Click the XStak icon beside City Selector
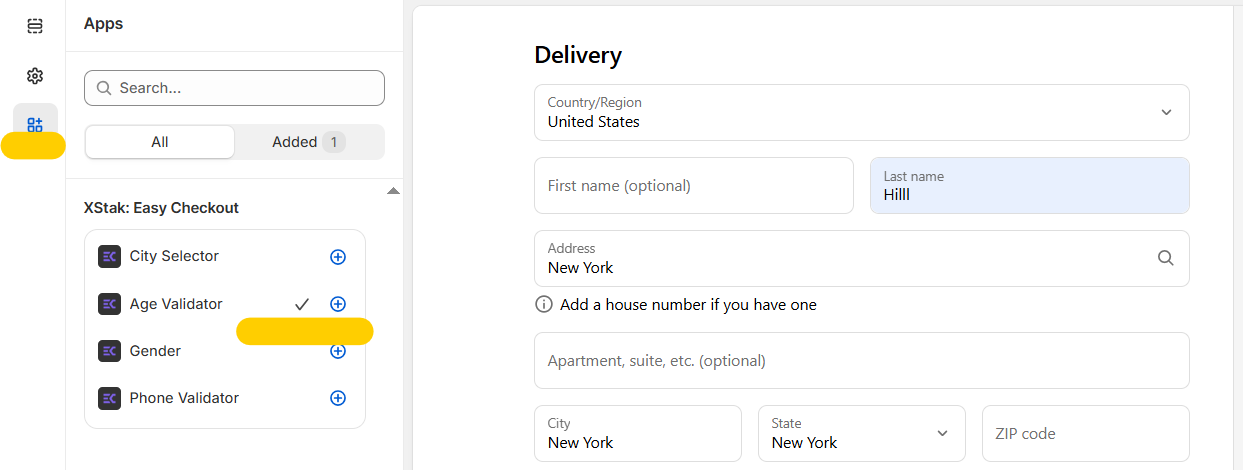 109,257
